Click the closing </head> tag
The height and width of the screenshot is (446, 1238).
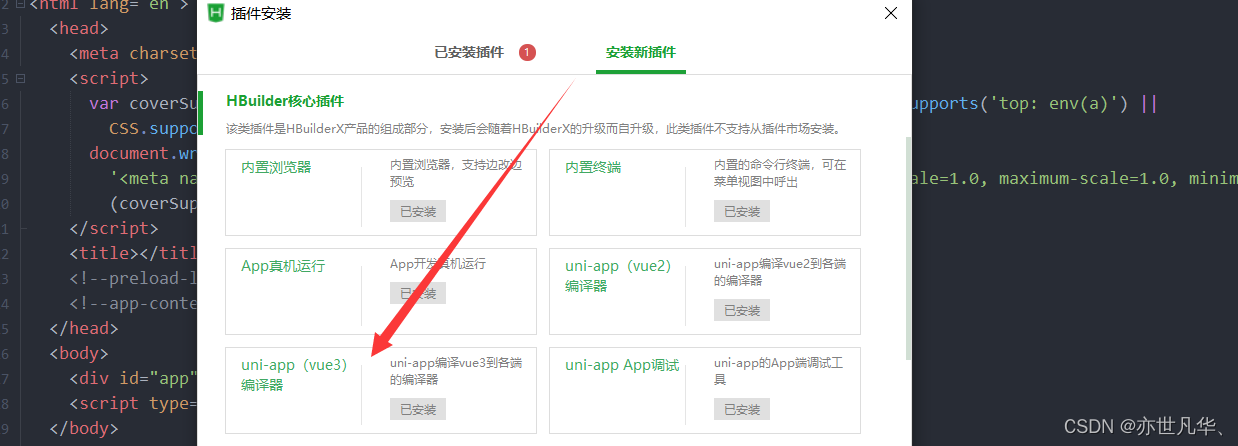point(84,328)
